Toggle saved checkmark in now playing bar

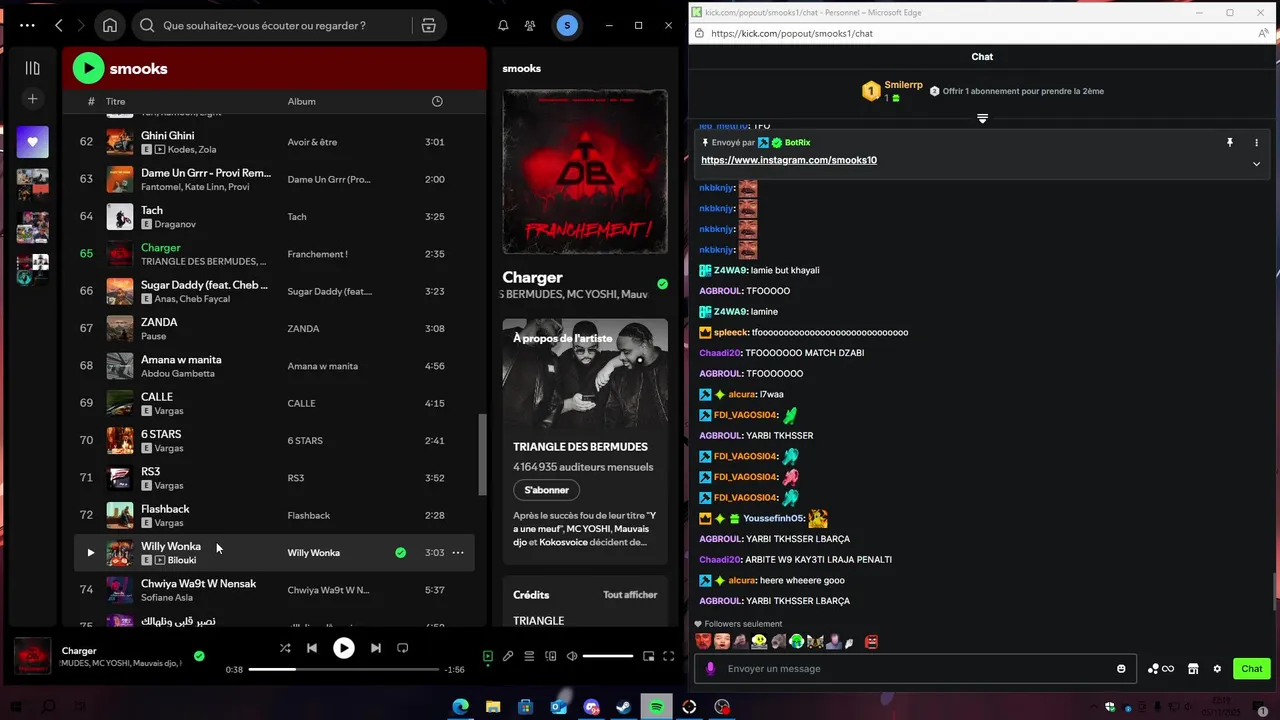tap(199, 656)
